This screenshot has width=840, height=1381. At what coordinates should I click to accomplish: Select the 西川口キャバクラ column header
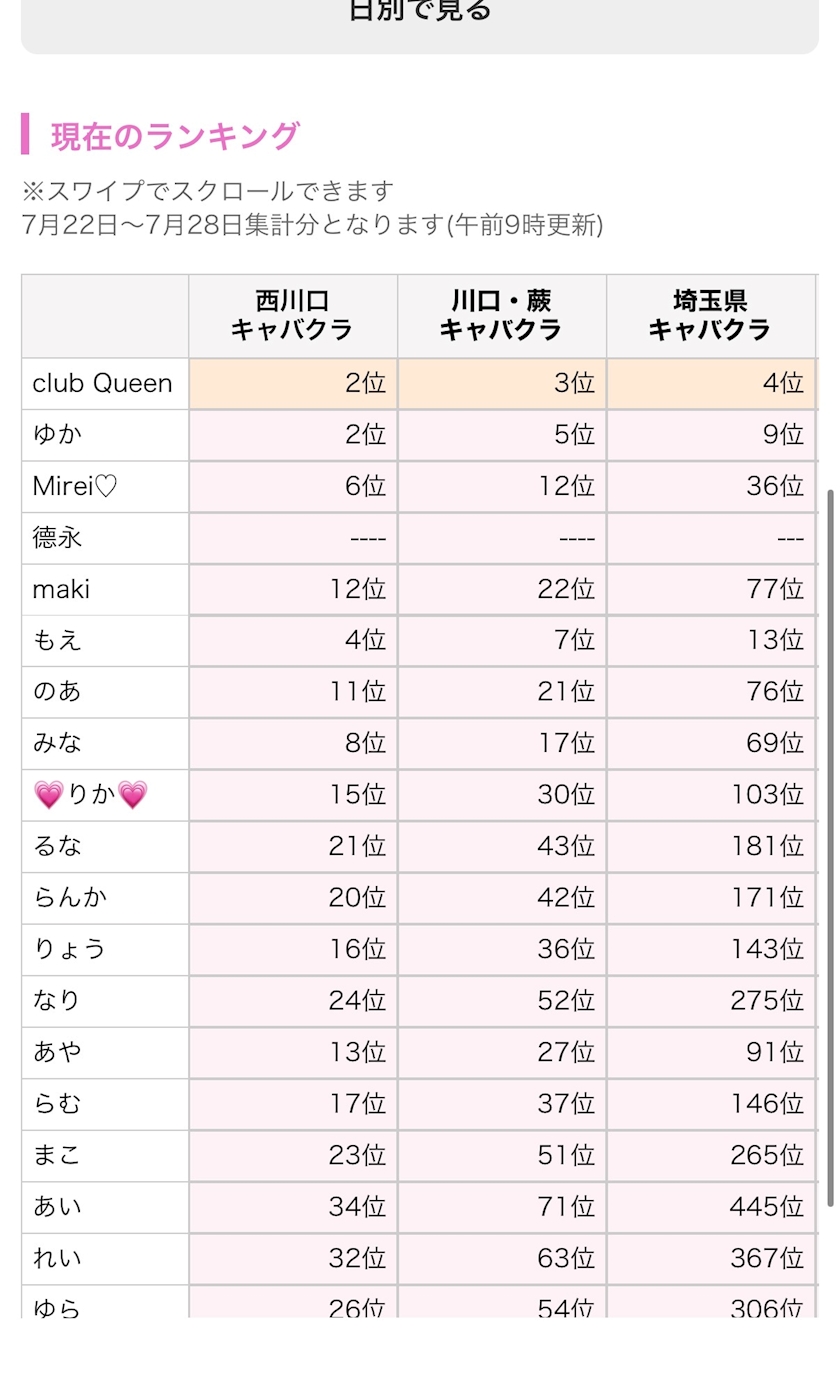click(293, 316)
